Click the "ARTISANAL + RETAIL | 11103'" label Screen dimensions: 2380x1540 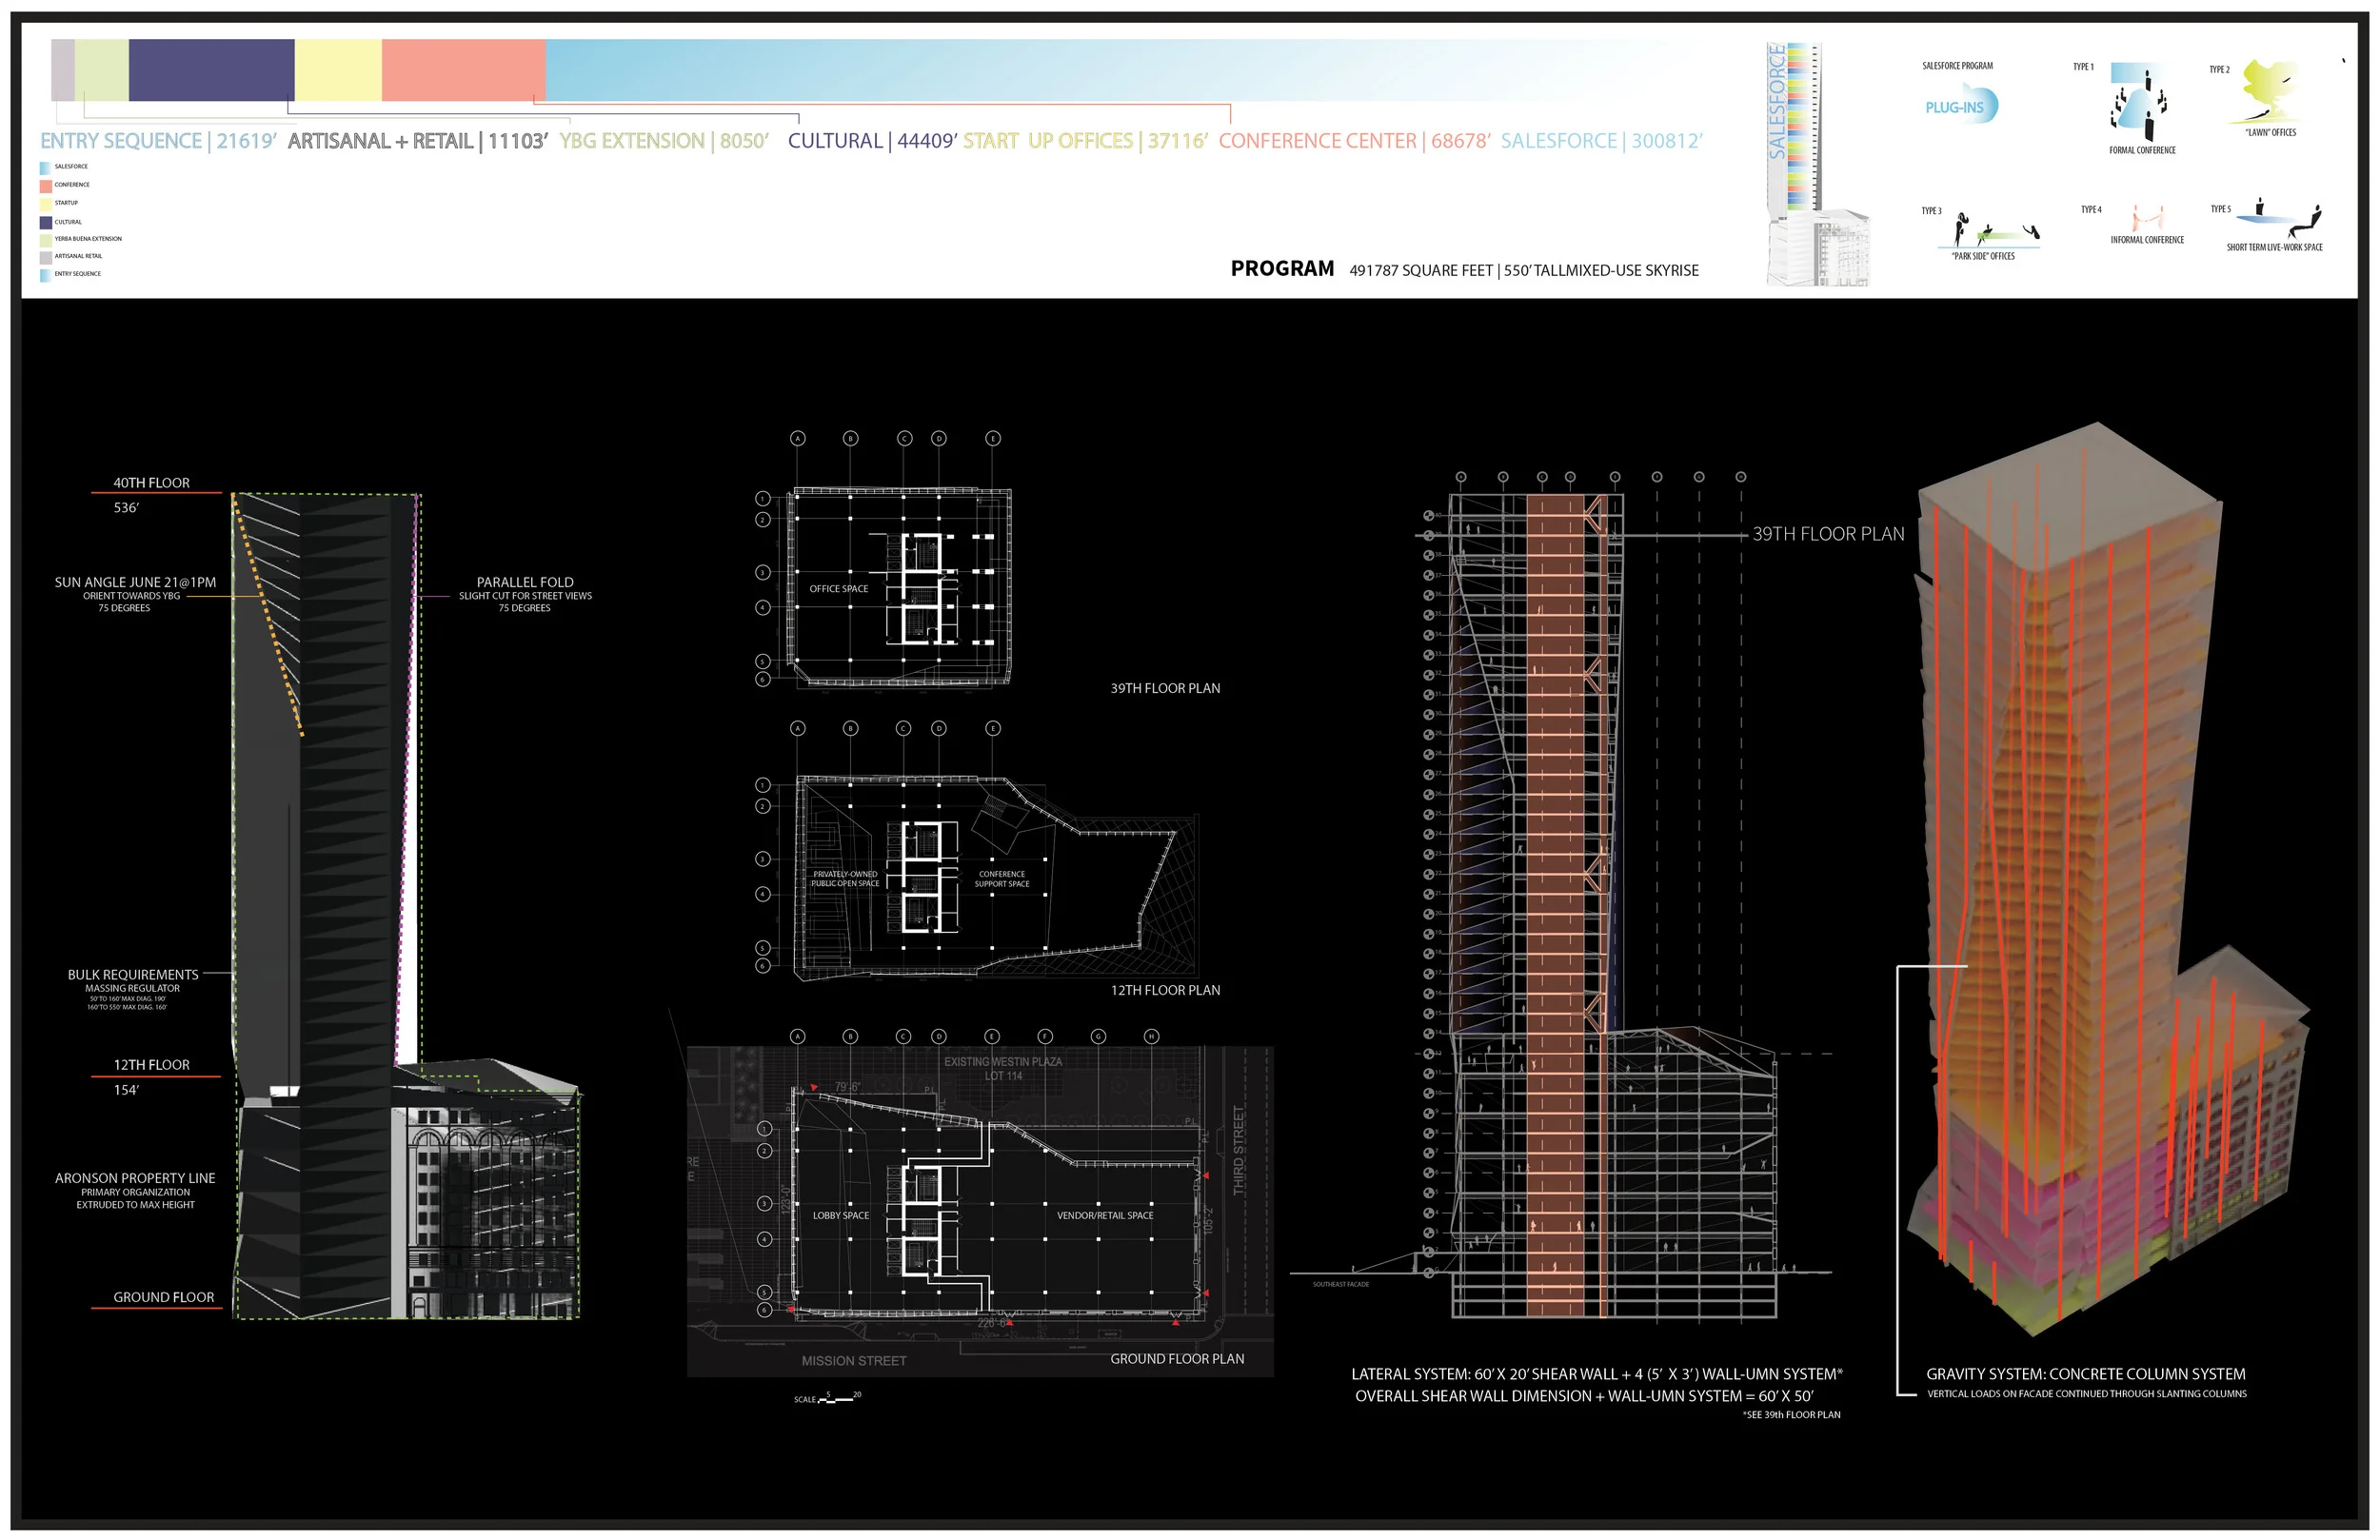pos(417,141)
